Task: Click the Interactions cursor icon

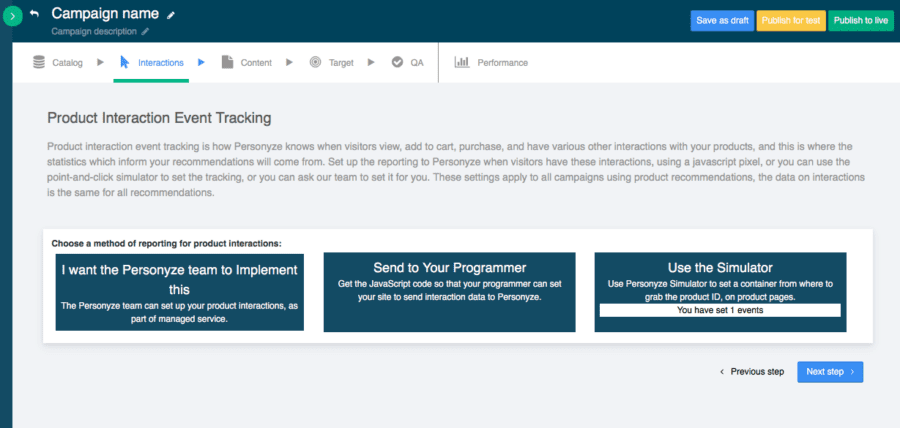Action: (x=124, y=62)
